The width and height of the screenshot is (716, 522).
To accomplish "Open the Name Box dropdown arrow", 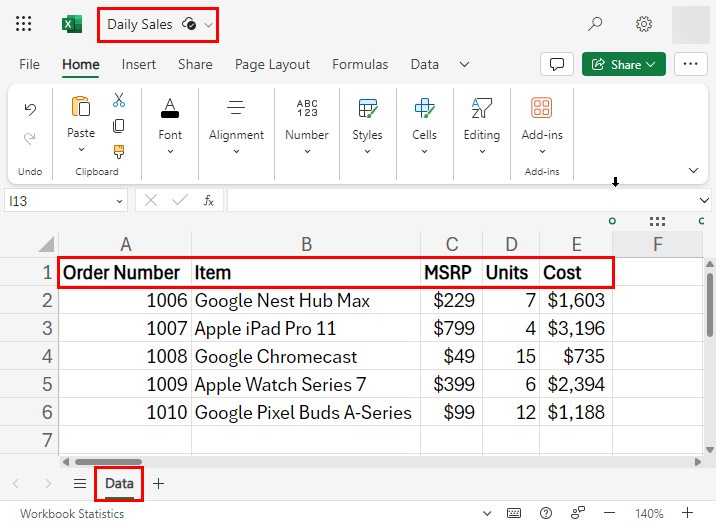I will (119, 201).
